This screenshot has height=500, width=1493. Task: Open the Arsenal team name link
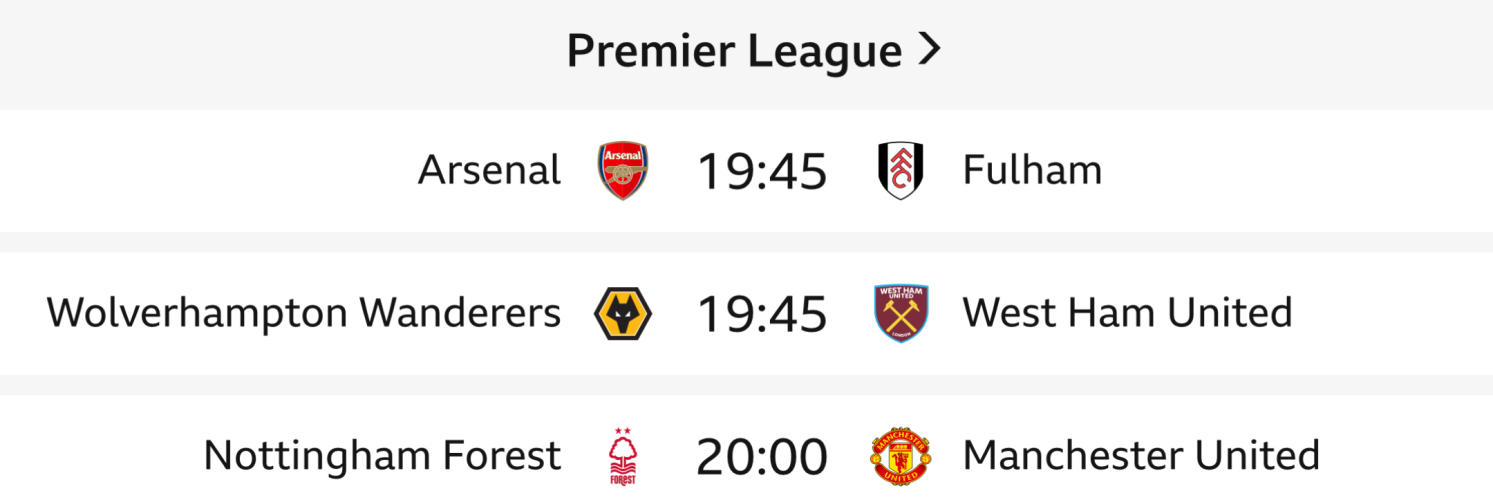pos(489,171)
